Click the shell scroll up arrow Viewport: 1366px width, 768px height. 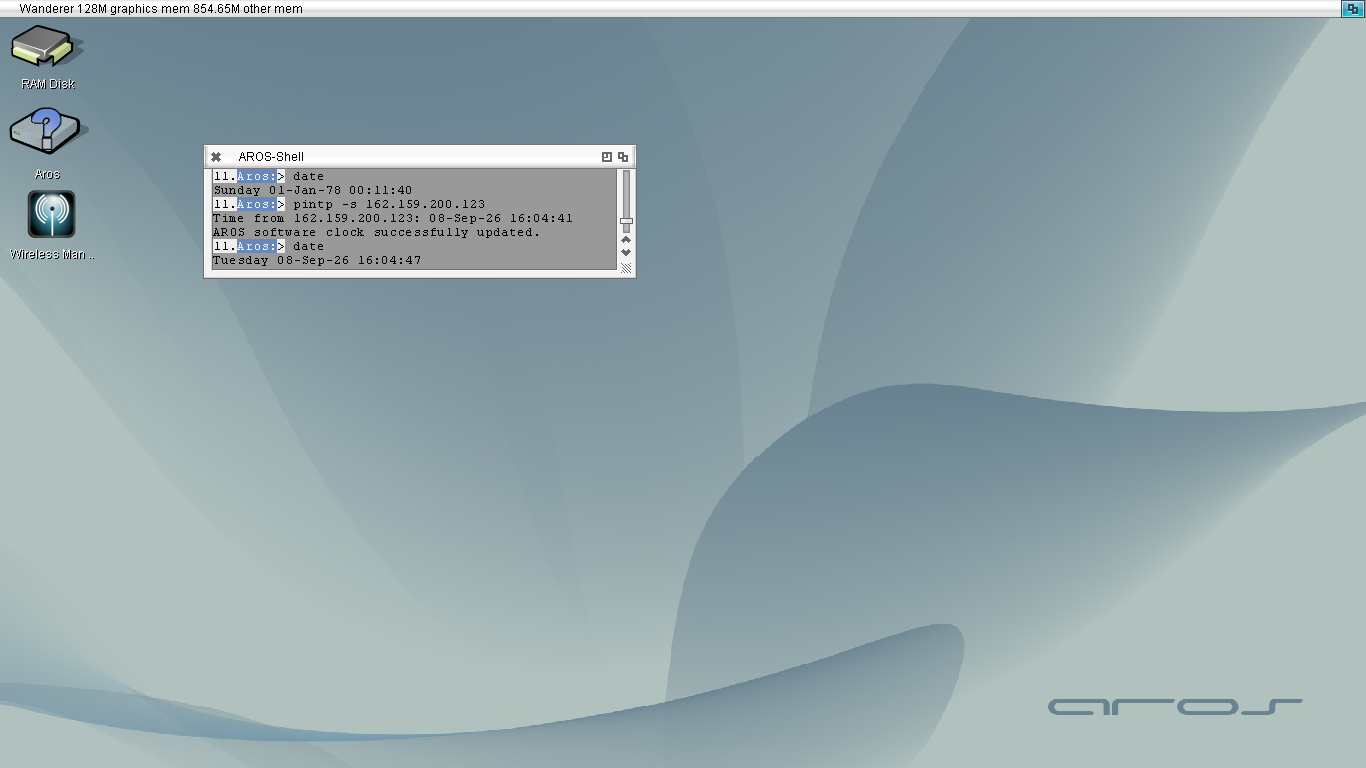pos(626,239)
